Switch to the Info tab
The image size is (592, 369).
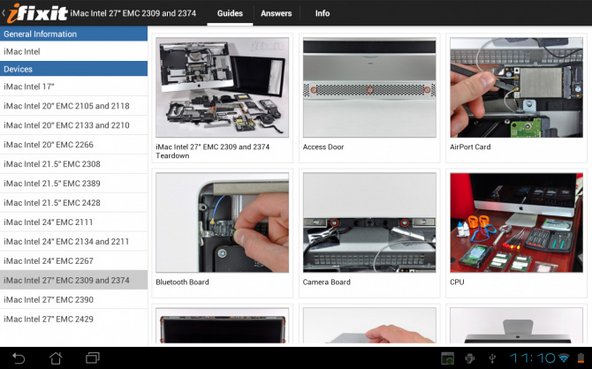[x=322, y=13]
